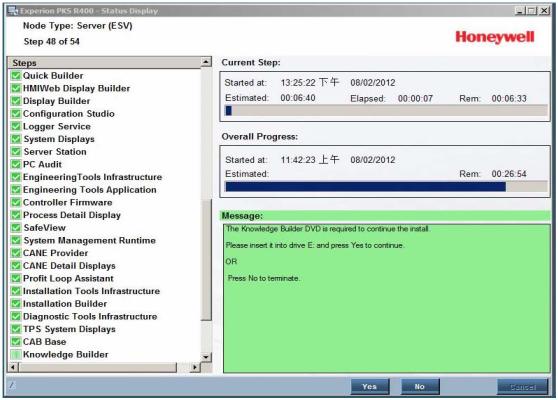Click green checkmark icon beside CAB Base
This screenshot has width=558, height=400.
click(x=16, y=342)
